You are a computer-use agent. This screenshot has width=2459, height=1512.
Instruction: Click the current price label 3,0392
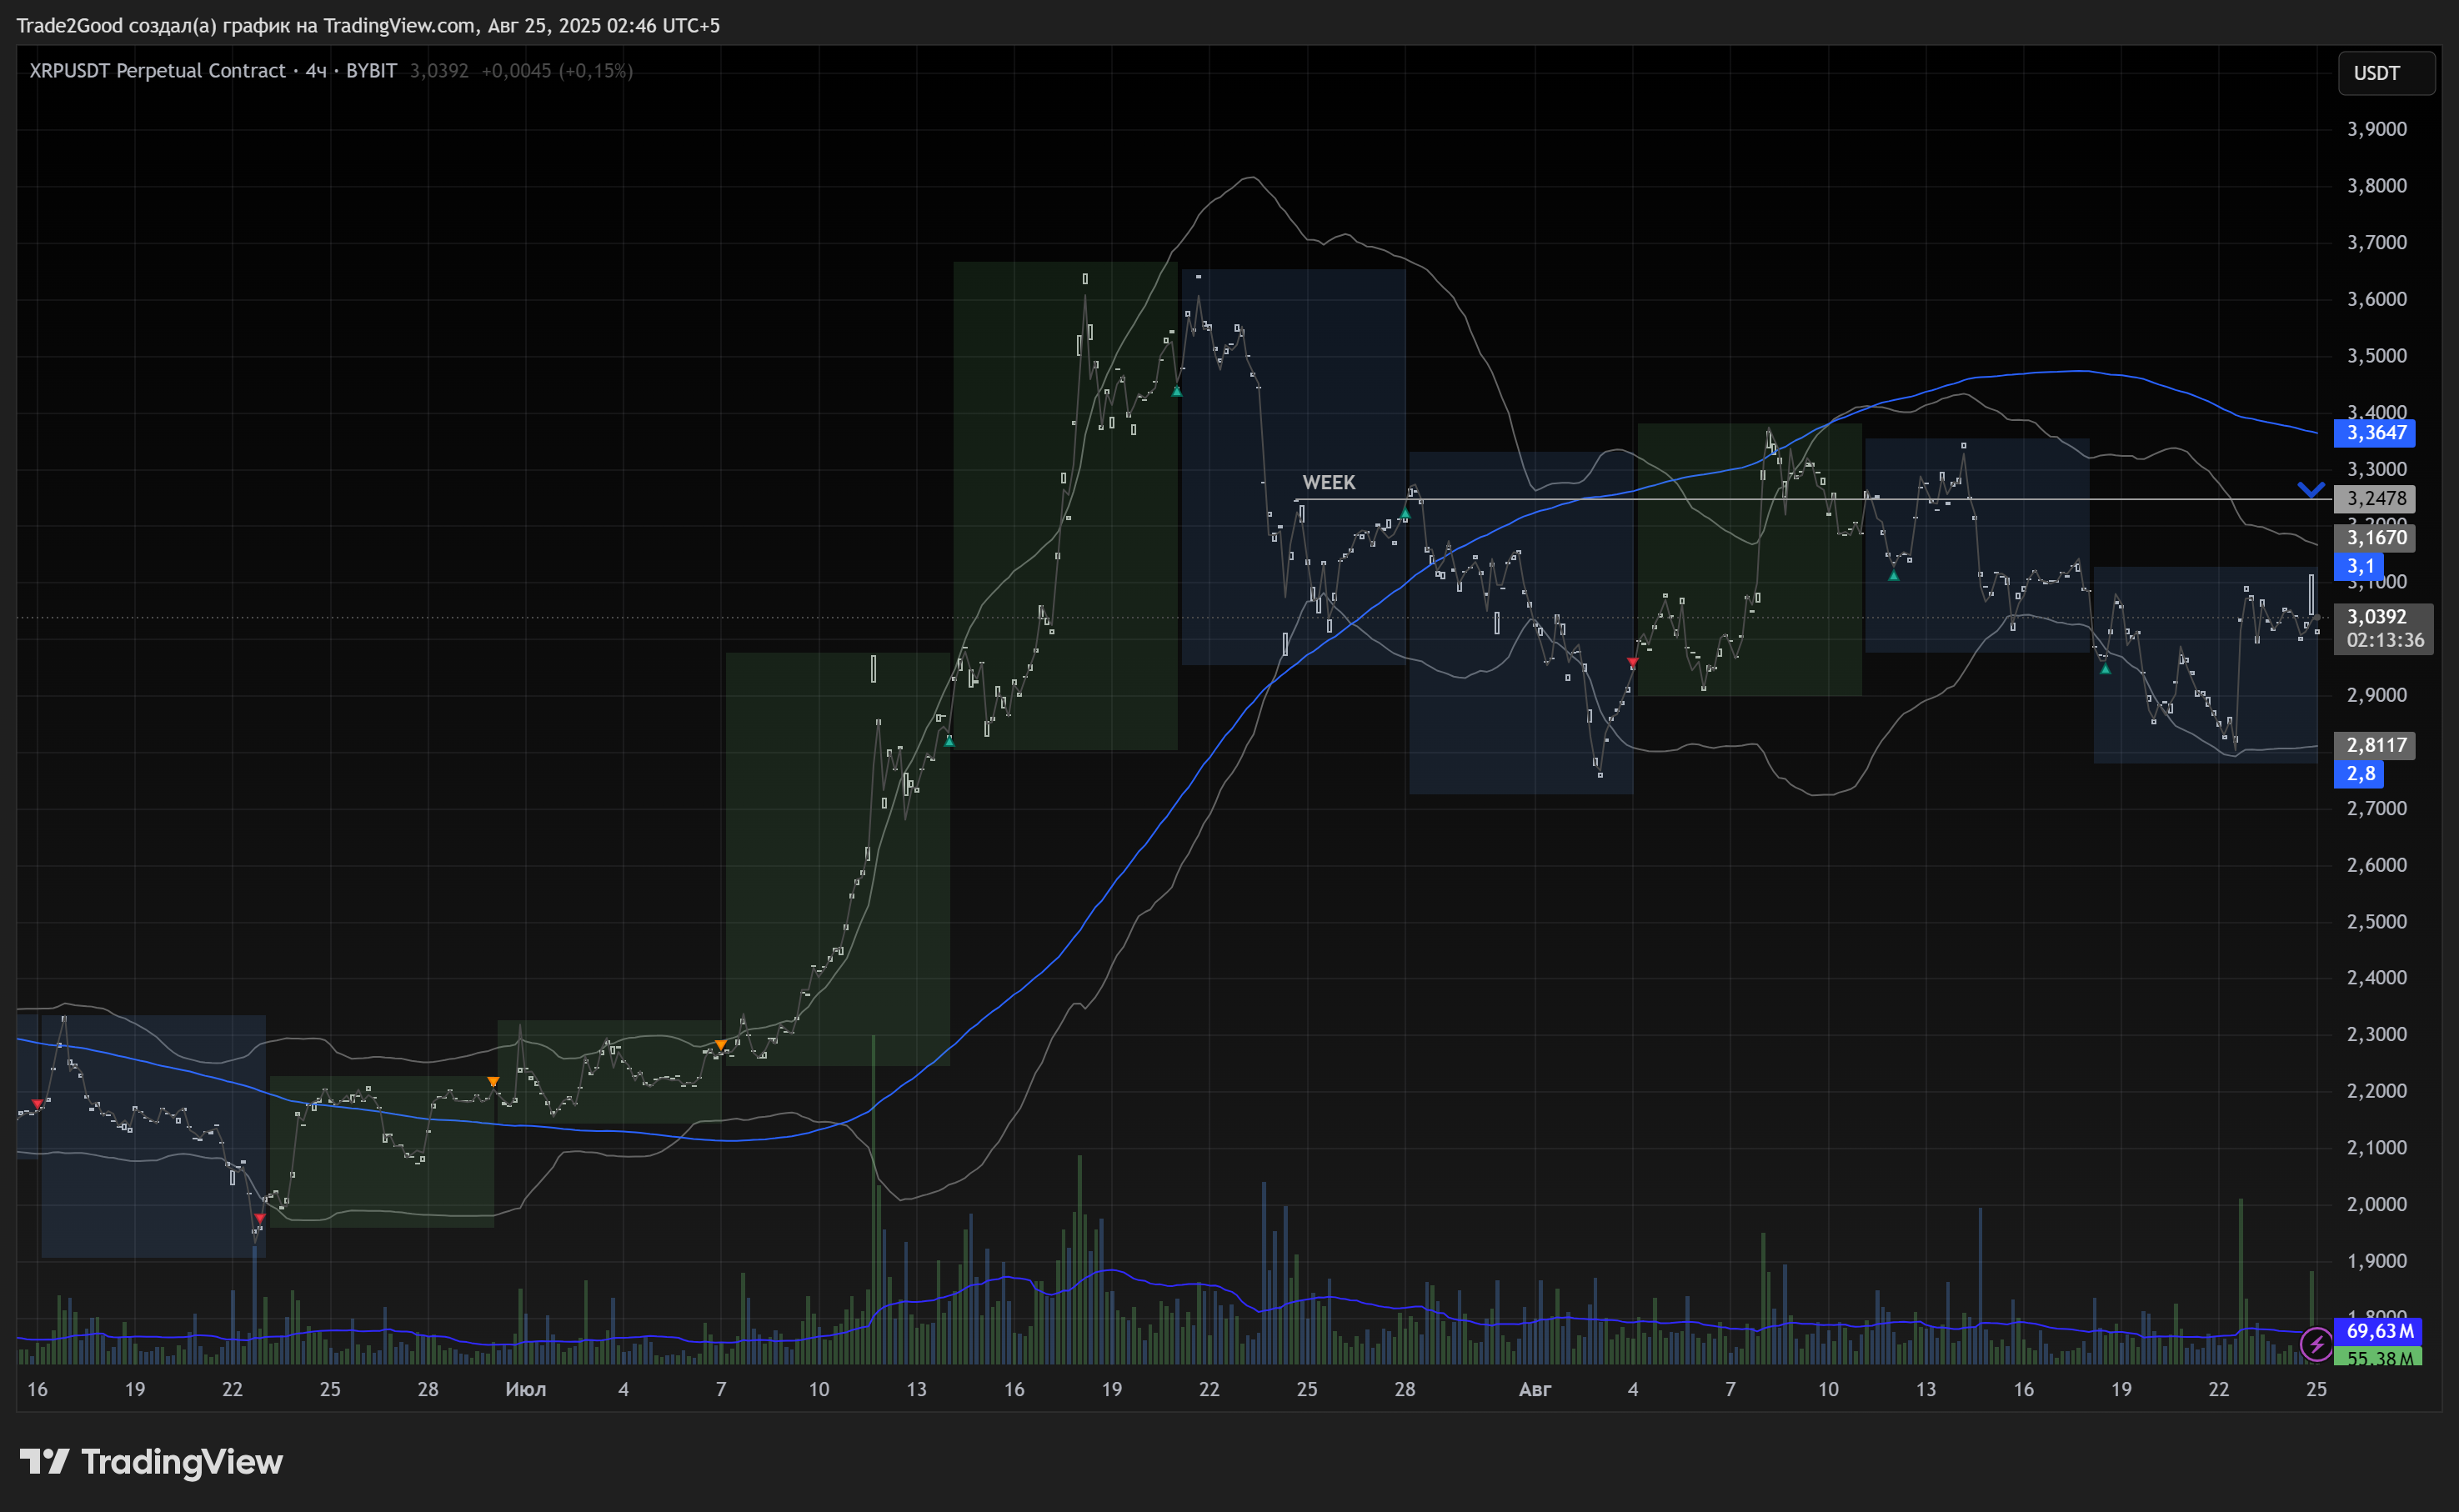2375,617
